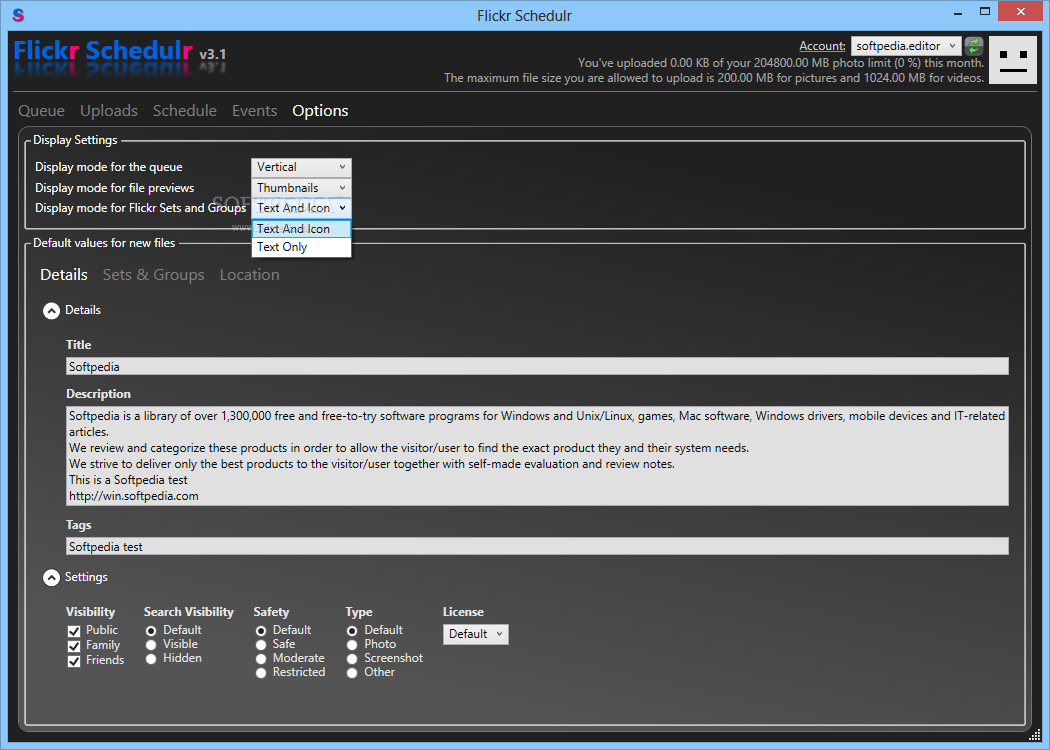This screenshot has height=750, width=1050.
Task: Open the account softpedia.editor dropdown
Action: coord(906,46)
